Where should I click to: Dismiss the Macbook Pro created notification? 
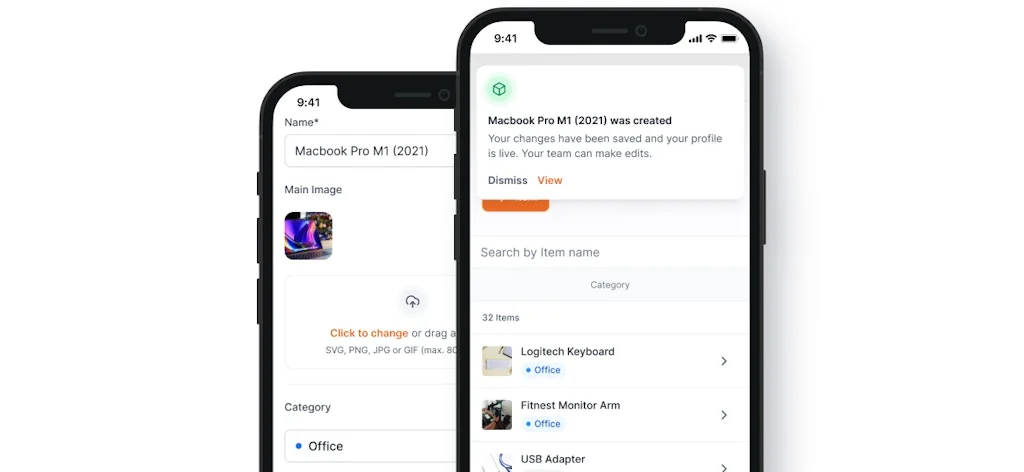tap(507, 180)
